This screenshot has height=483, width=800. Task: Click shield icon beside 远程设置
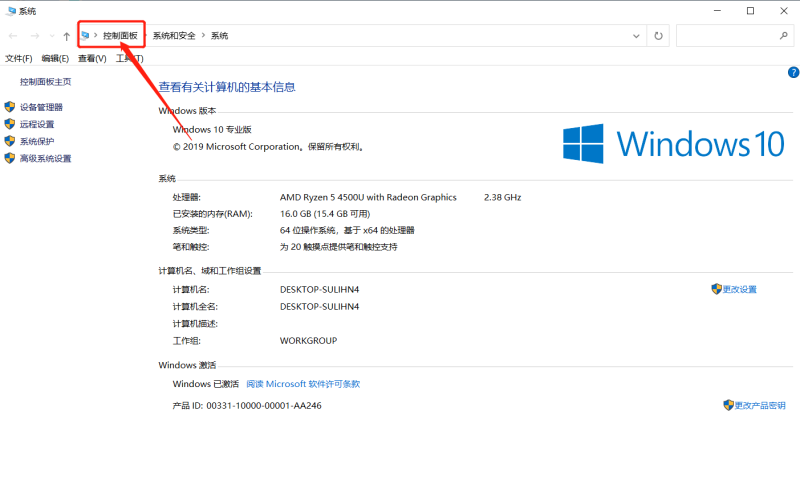pyautogui.click(x=10, y=124)
